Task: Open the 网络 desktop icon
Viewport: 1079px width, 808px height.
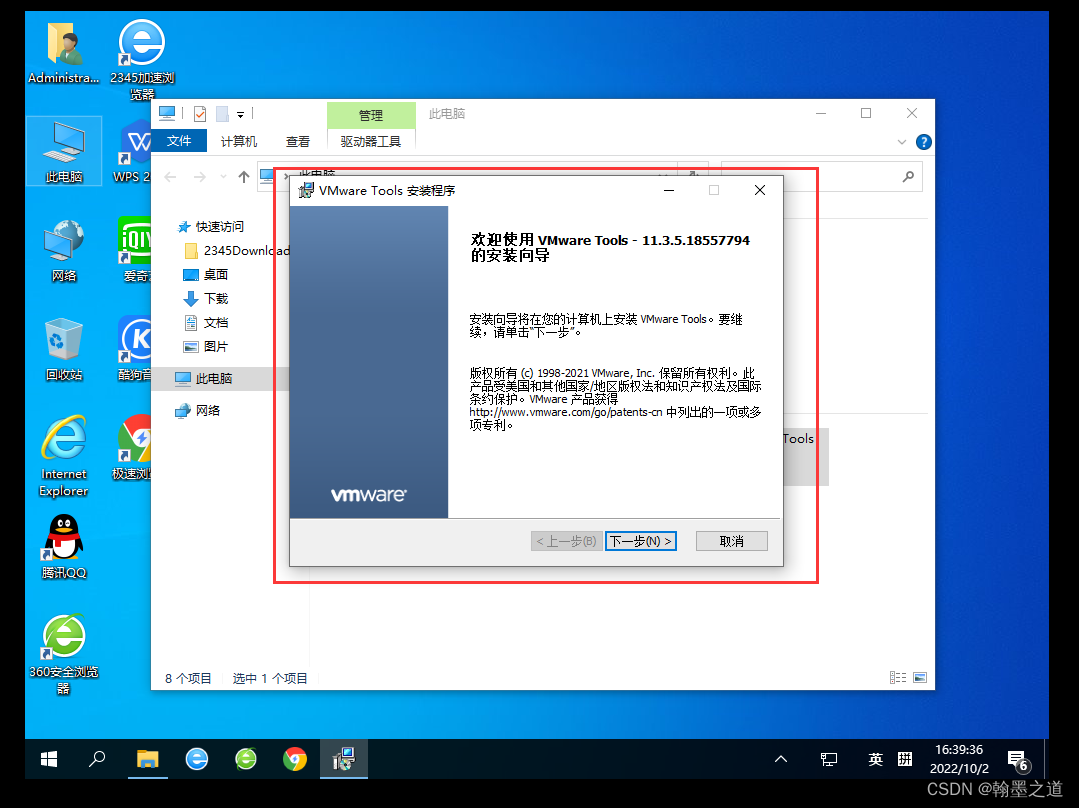Action: click(64, 251)
